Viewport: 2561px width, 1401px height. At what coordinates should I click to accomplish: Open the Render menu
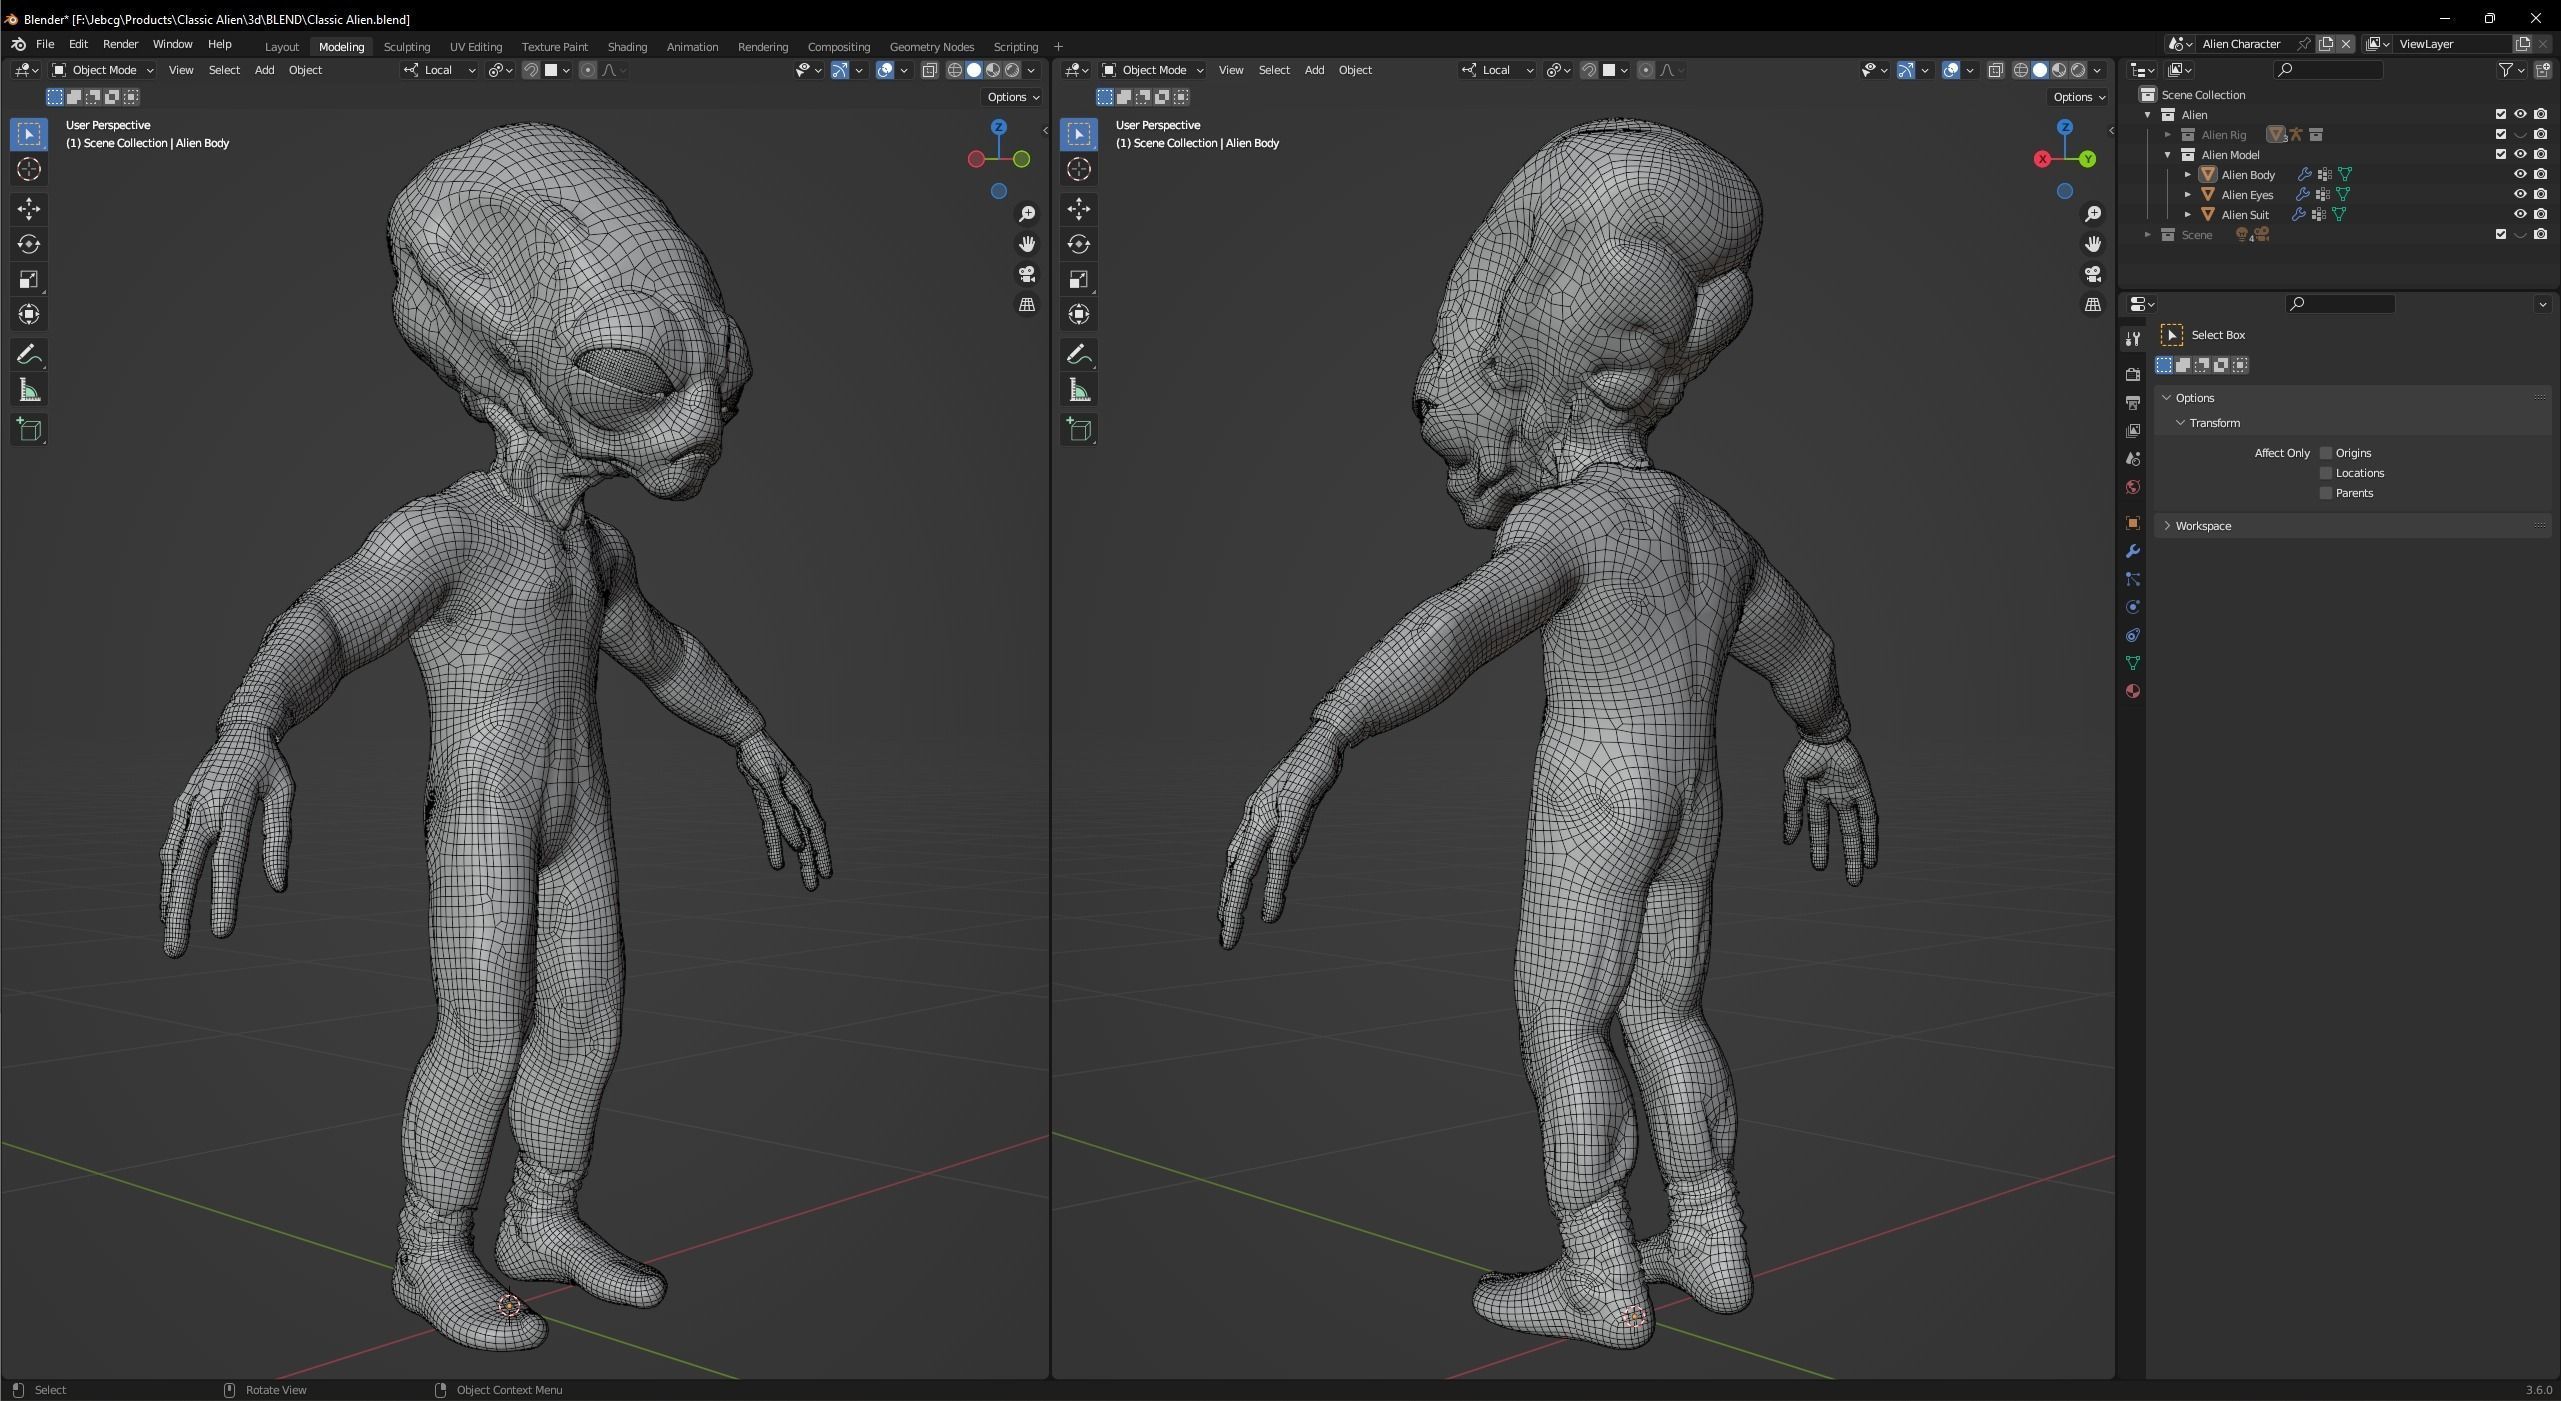pos(120,44)
